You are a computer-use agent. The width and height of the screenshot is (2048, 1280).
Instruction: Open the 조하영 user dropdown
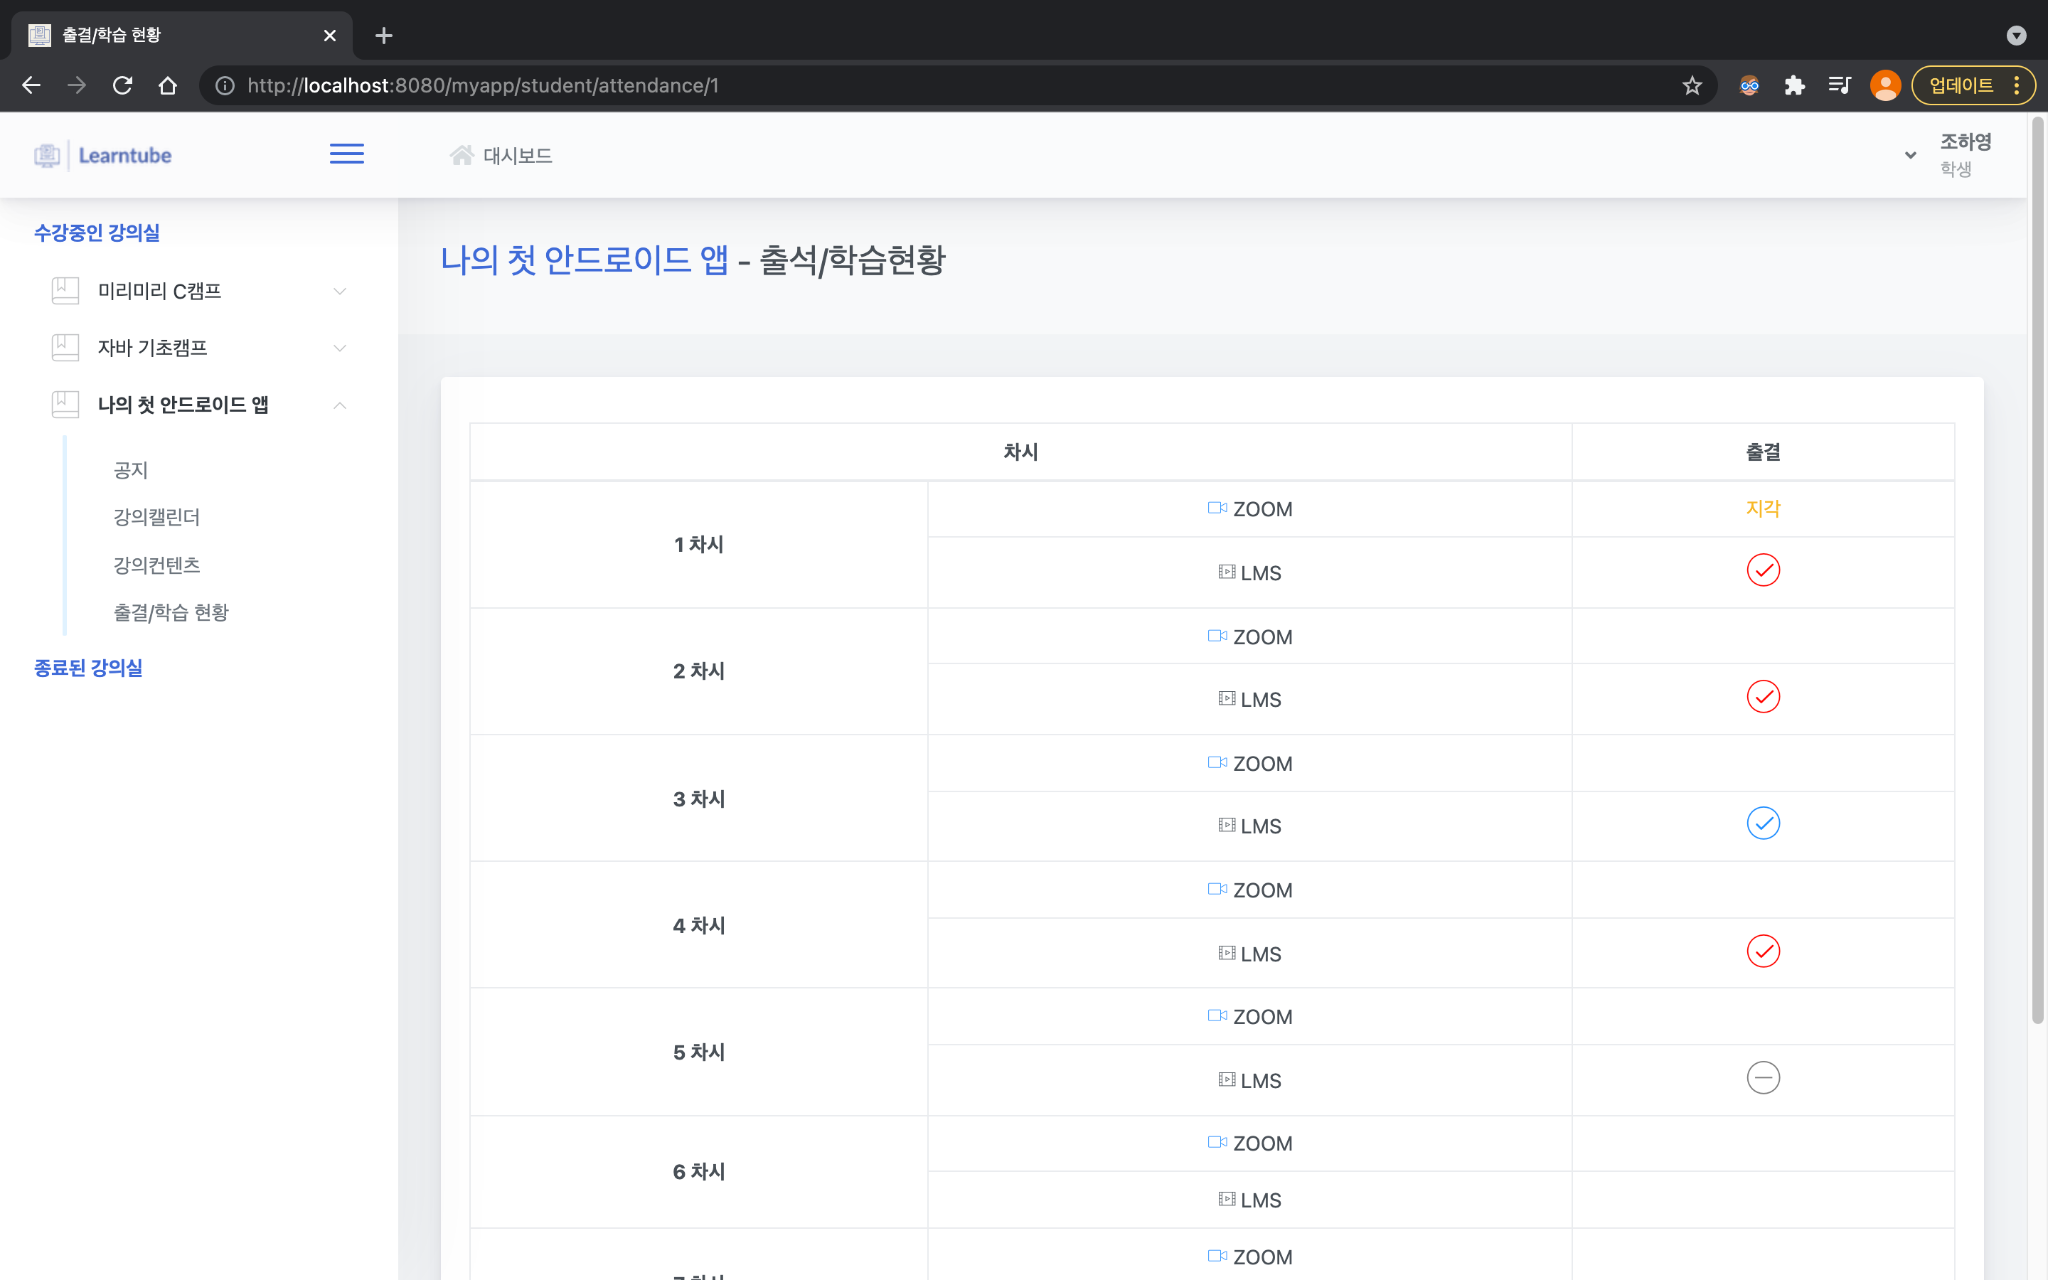1910,155
